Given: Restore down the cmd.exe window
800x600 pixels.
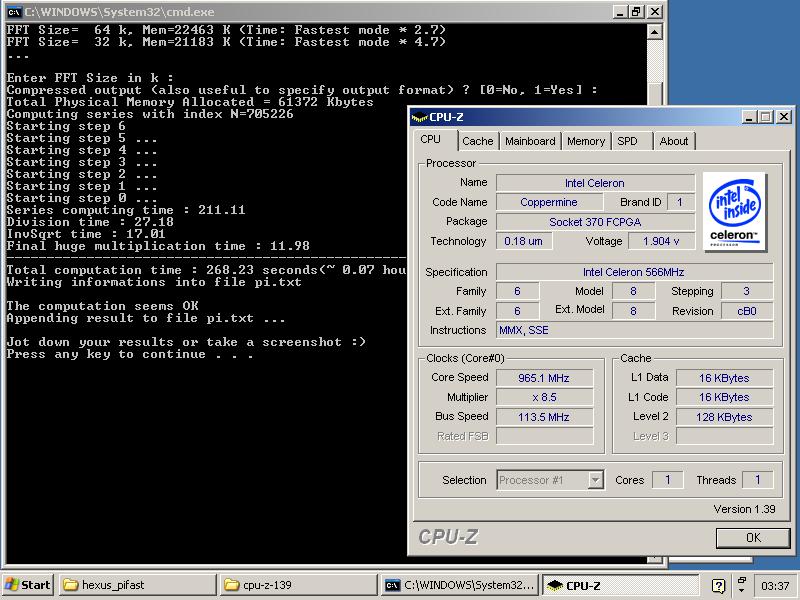Looking at the screenshot, I should point(637,12).
